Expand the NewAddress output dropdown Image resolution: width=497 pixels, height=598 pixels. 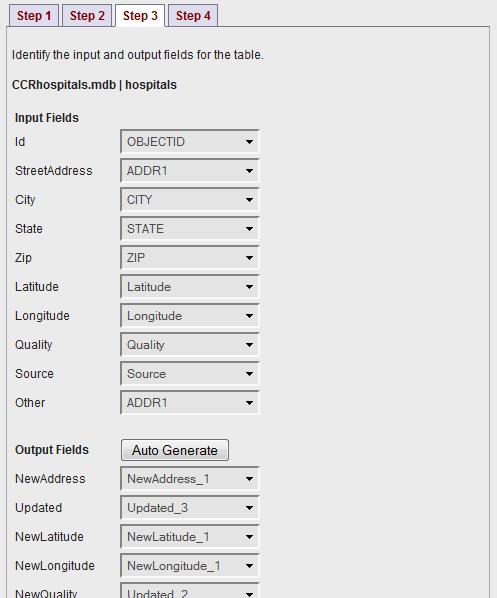point(190,479)
